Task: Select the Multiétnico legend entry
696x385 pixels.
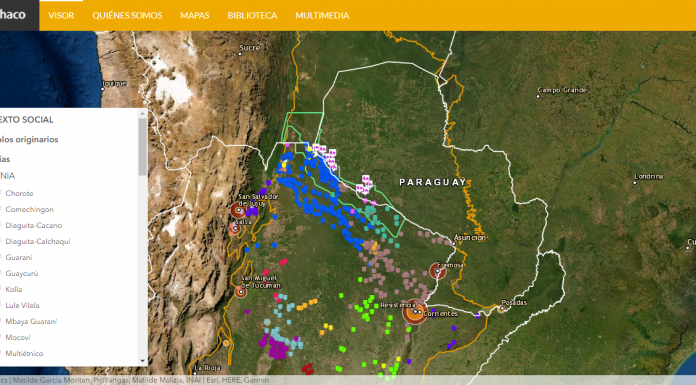Action: click(x=24, y=353)
